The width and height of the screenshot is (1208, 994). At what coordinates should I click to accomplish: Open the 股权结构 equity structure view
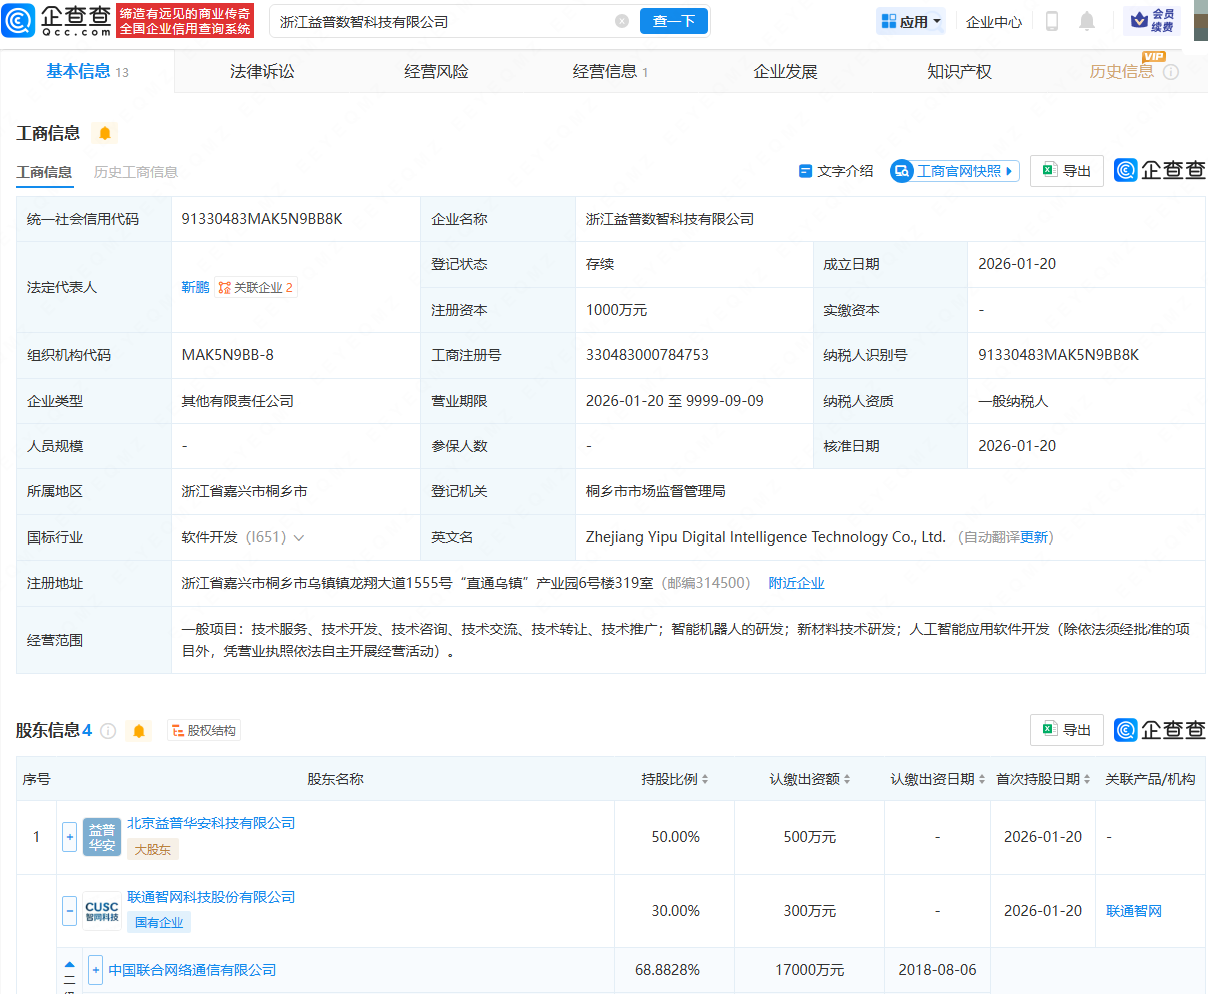coord(203,730)
